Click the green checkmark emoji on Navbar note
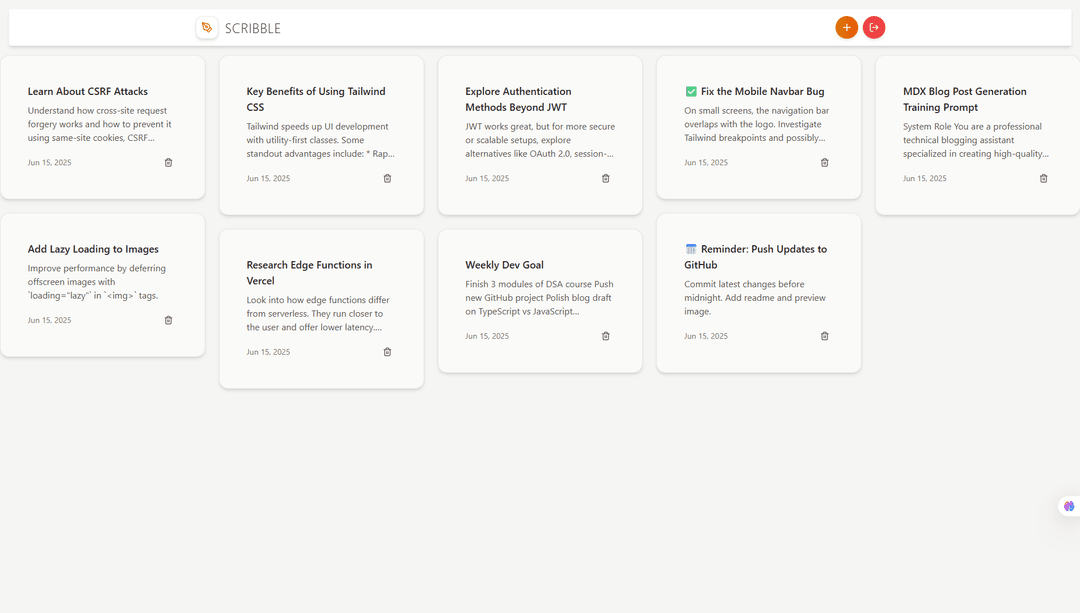Viewport: 1080px width, 613px height. (691, 92)
